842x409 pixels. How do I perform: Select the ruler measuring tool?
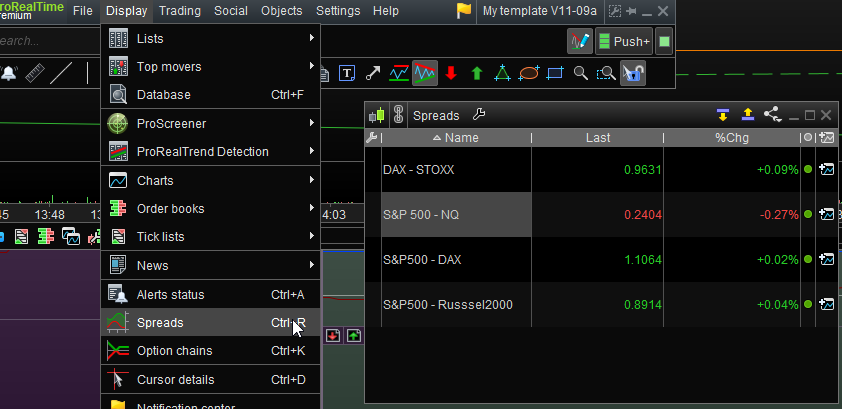(x=35, y=73)
